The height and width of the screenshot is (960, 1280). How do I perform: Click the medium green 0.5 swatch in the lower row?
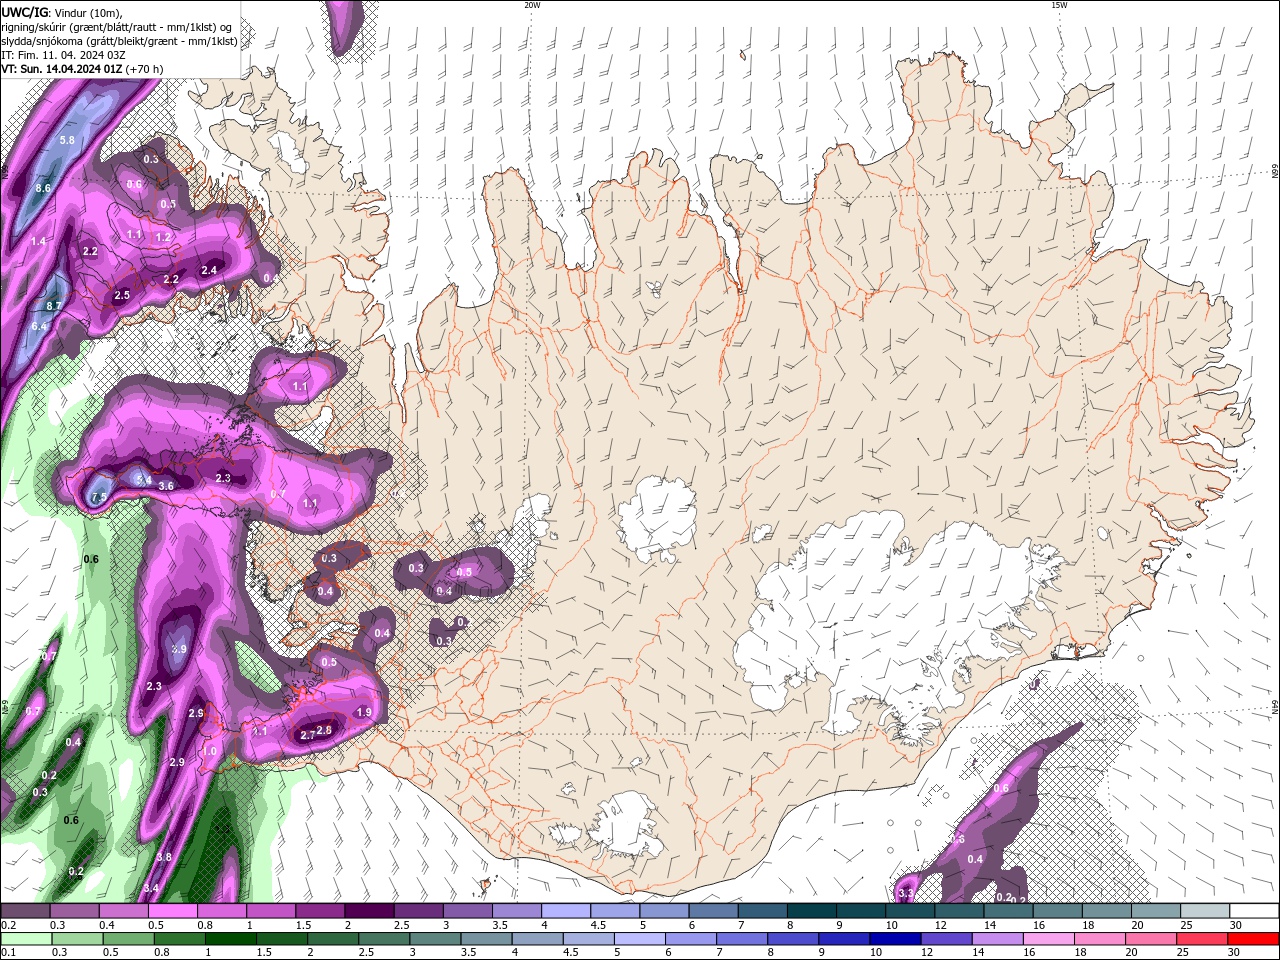pyautogui.click(x=127, y=939)
